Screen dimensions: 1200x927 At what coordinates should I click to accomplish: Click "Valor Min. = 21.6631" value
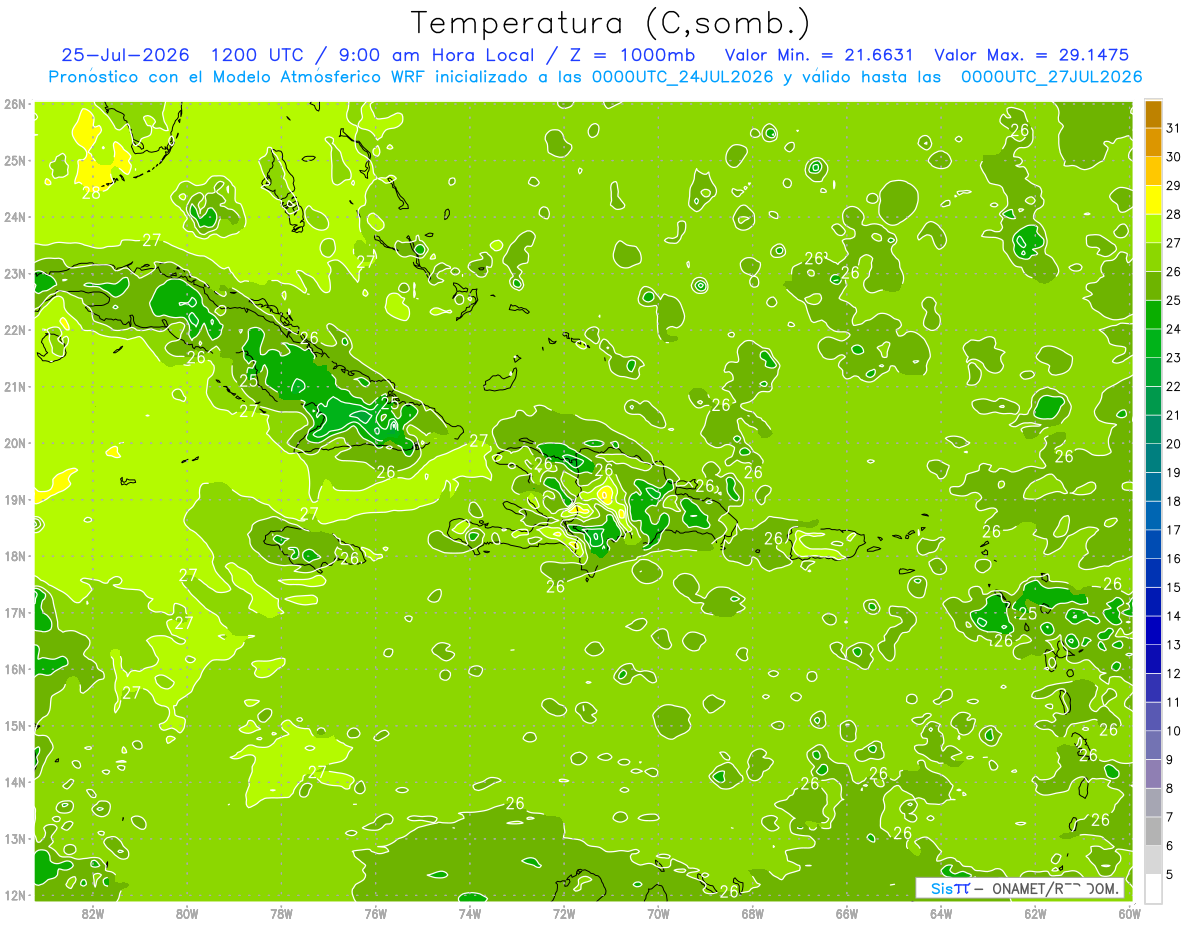pos(819,55)
